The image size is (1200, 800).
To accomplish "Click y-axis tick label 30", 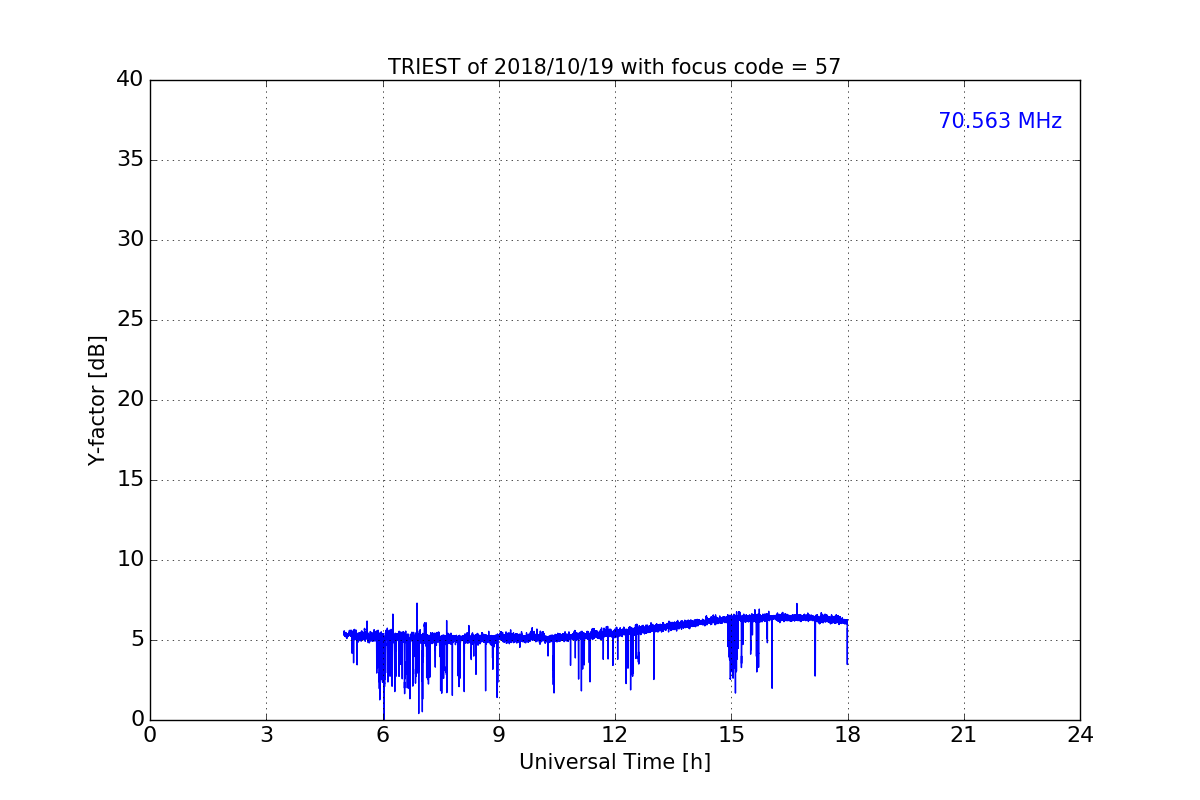I will [130, 240].
